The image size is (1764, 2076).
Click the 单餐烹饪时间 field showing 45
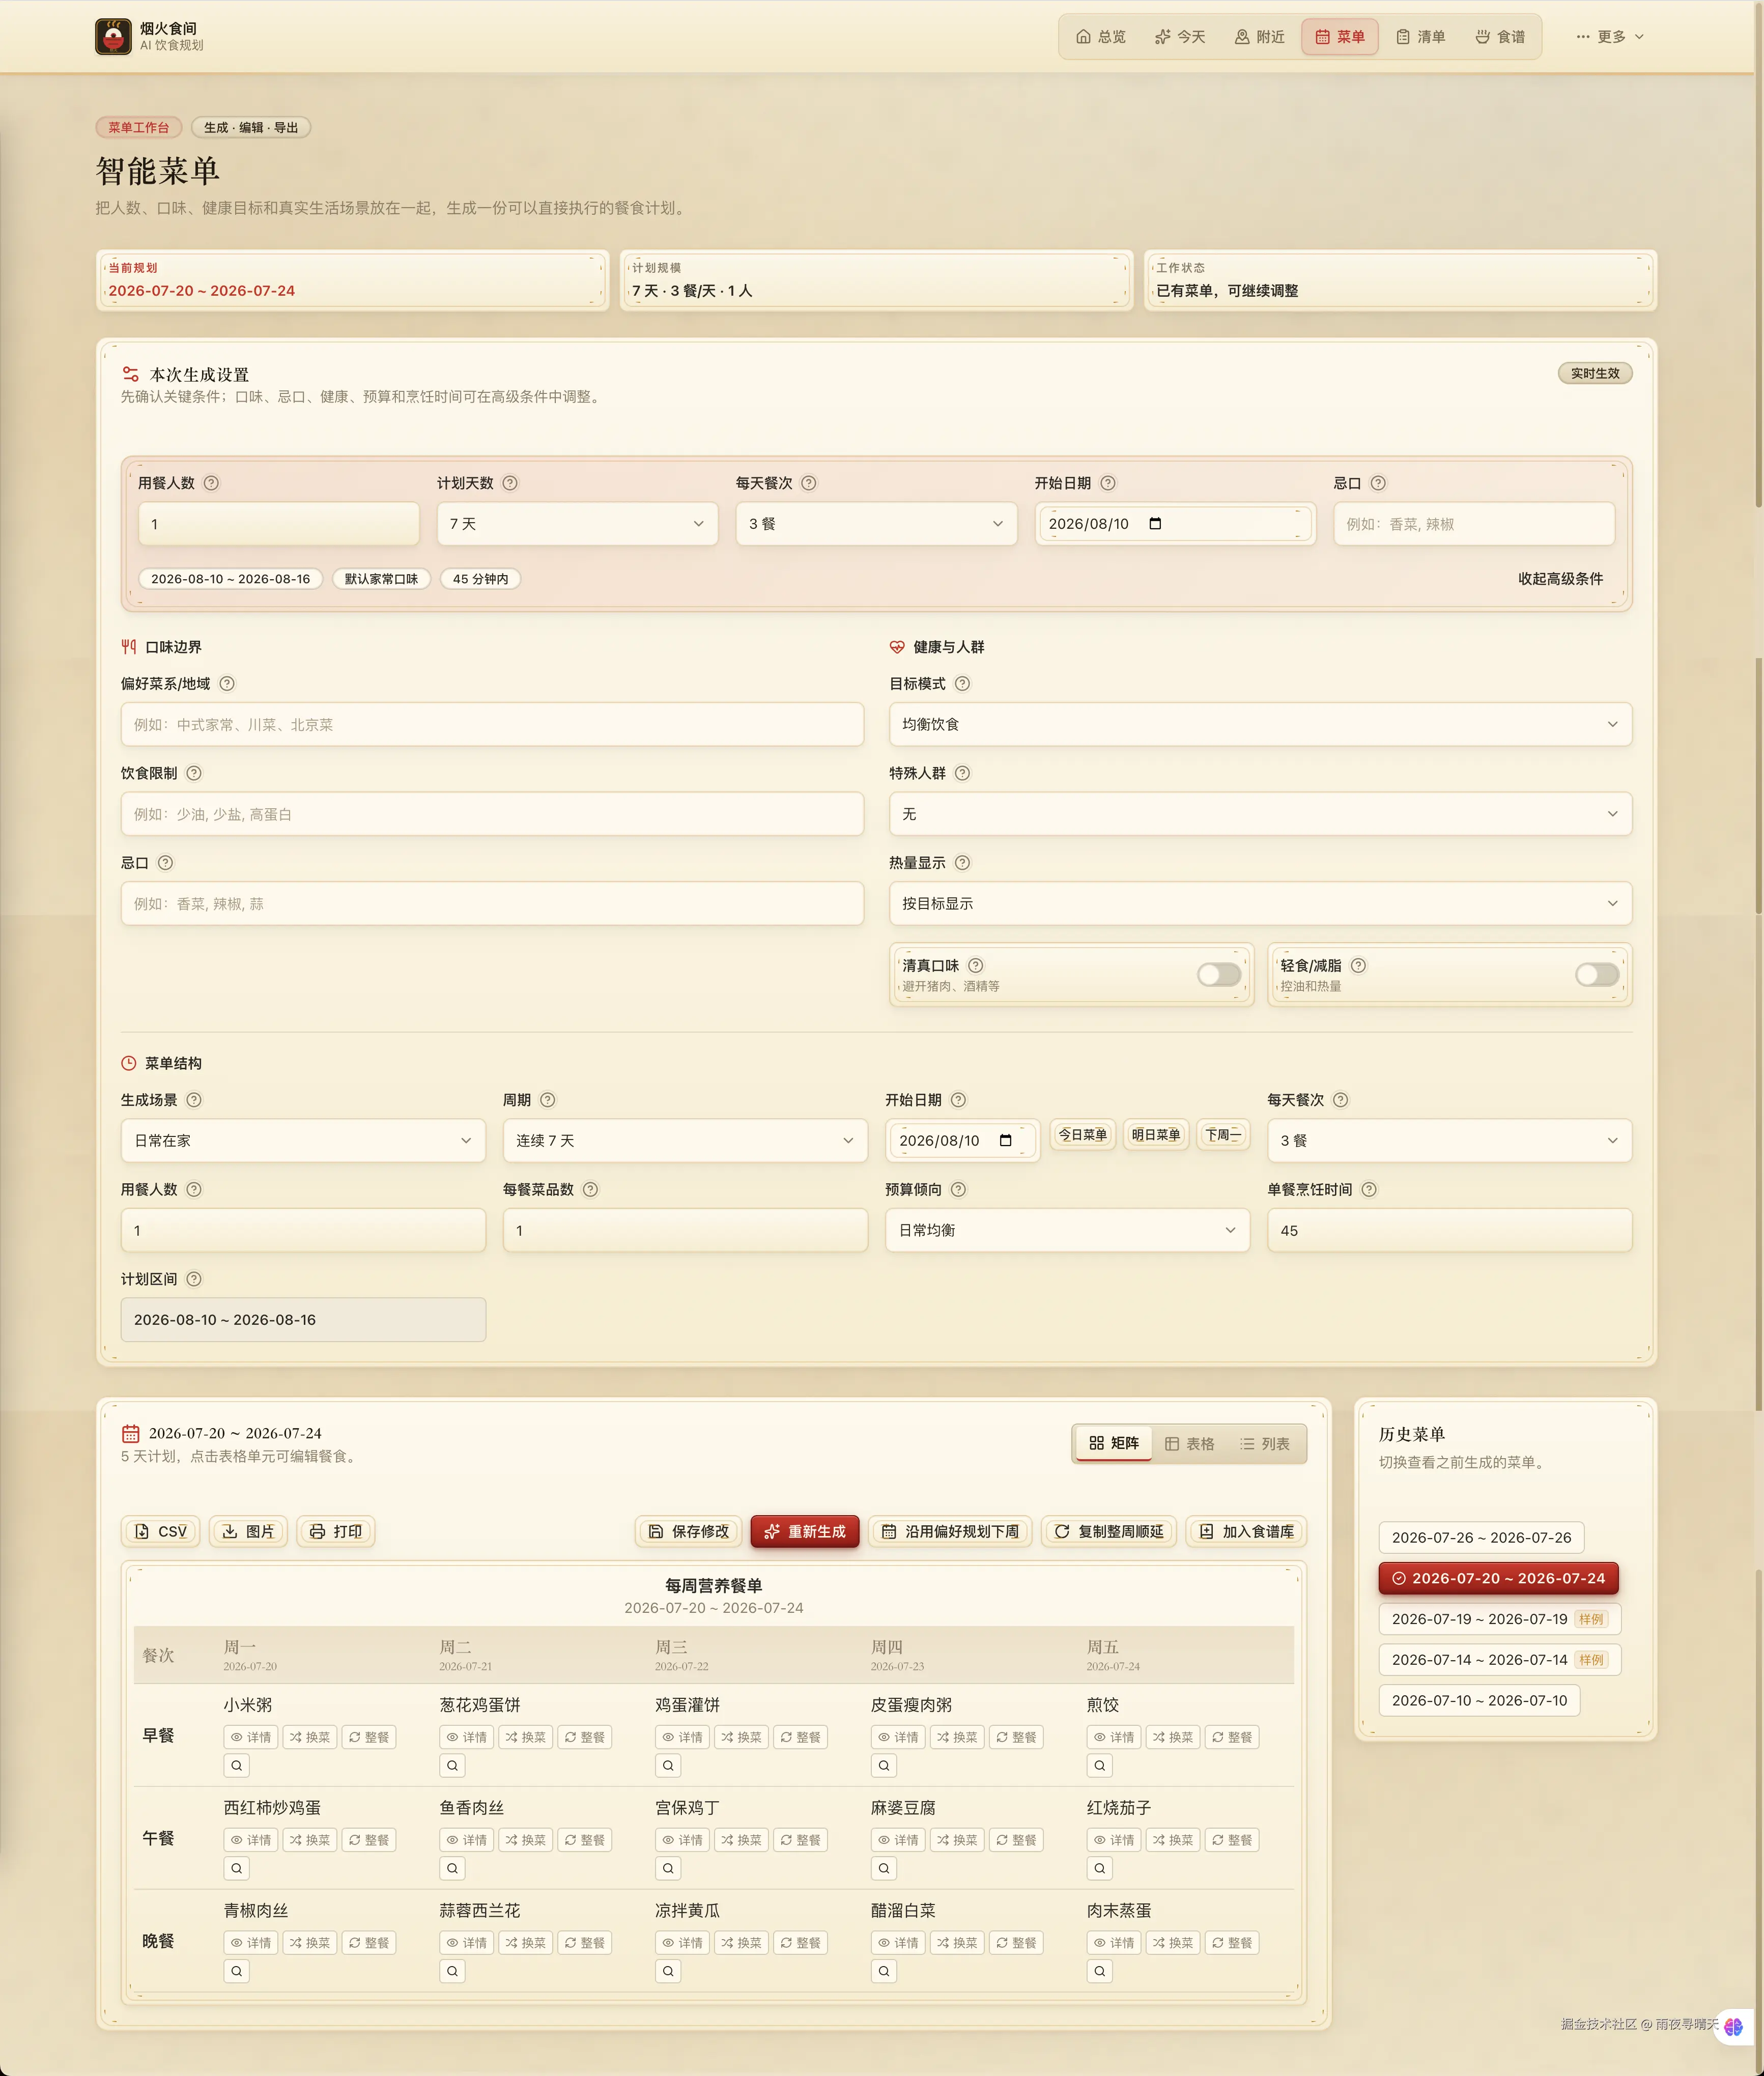coord(1449,1231)
